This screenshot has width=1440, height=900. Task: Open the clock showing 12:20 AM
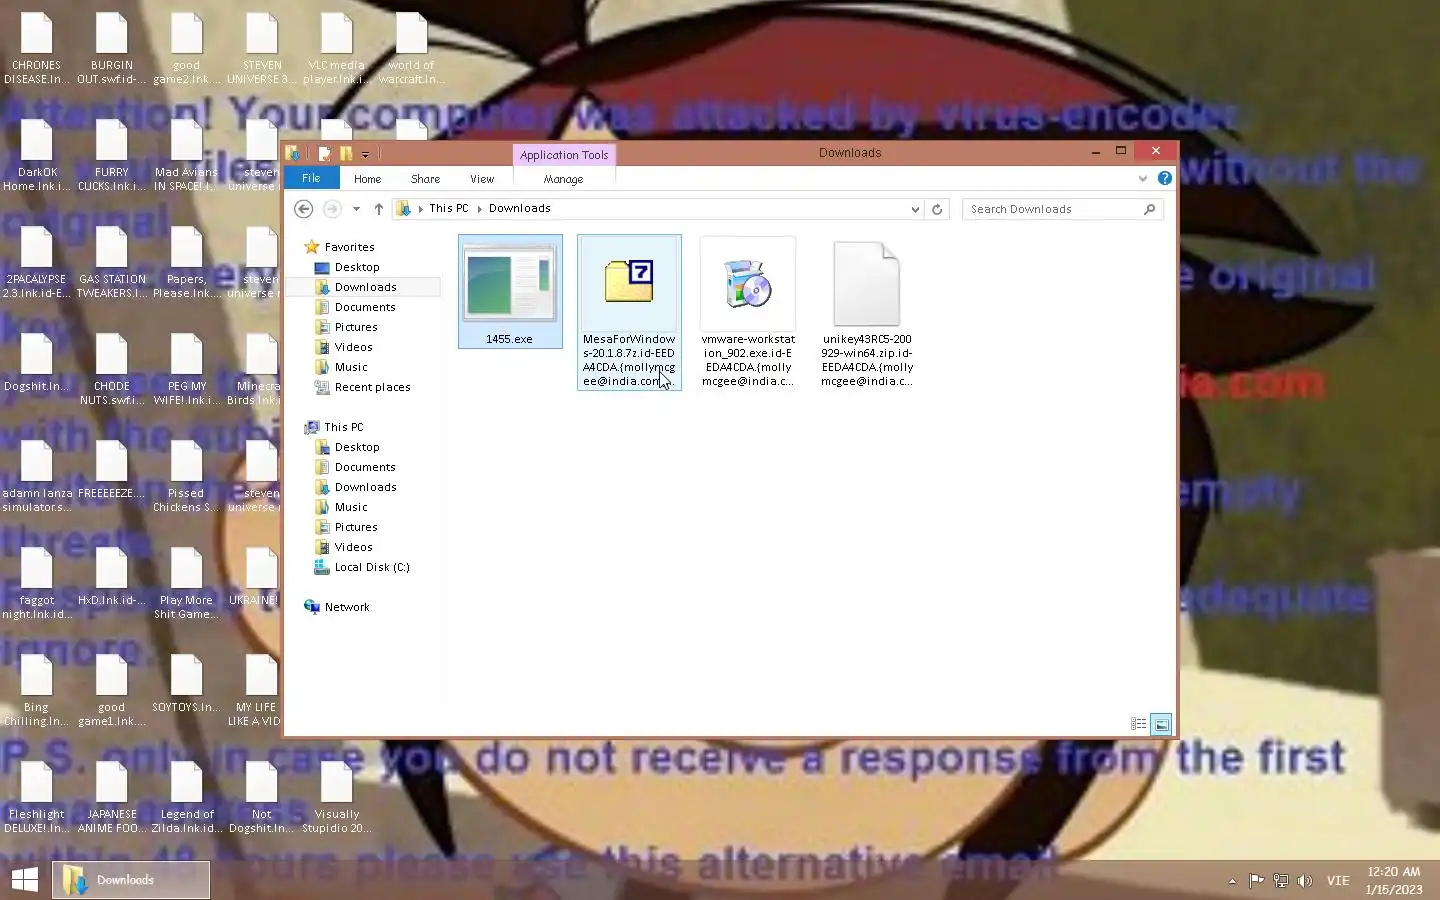(1393, 880)
